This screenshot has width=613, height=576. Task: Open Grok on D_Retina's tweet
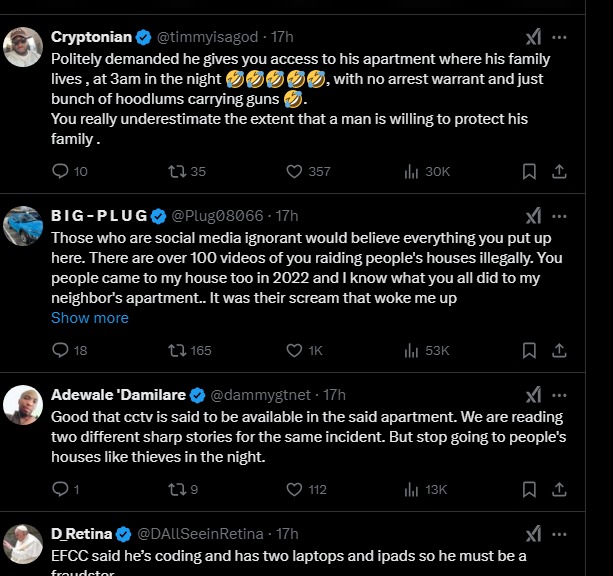(x=534, y=534)
